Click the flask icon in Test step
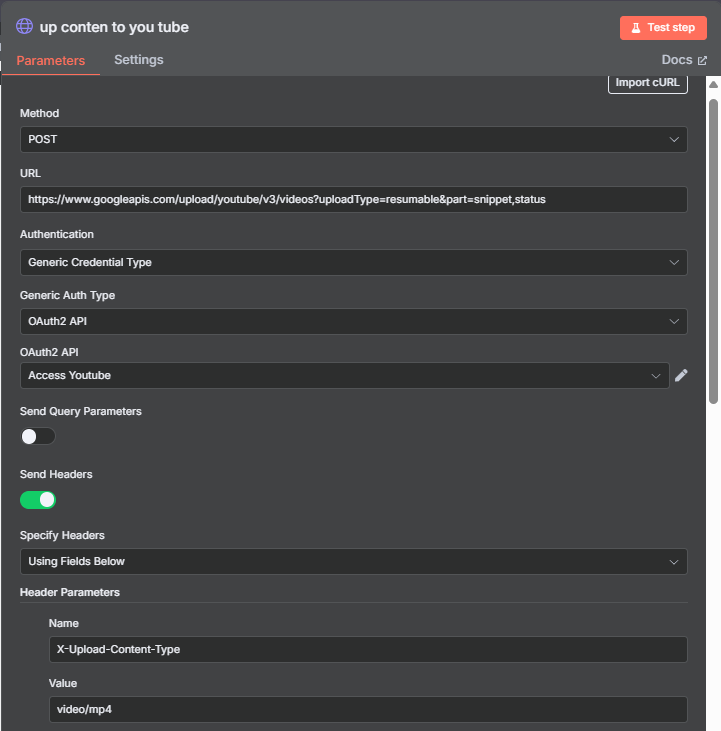 coord(636,28)
